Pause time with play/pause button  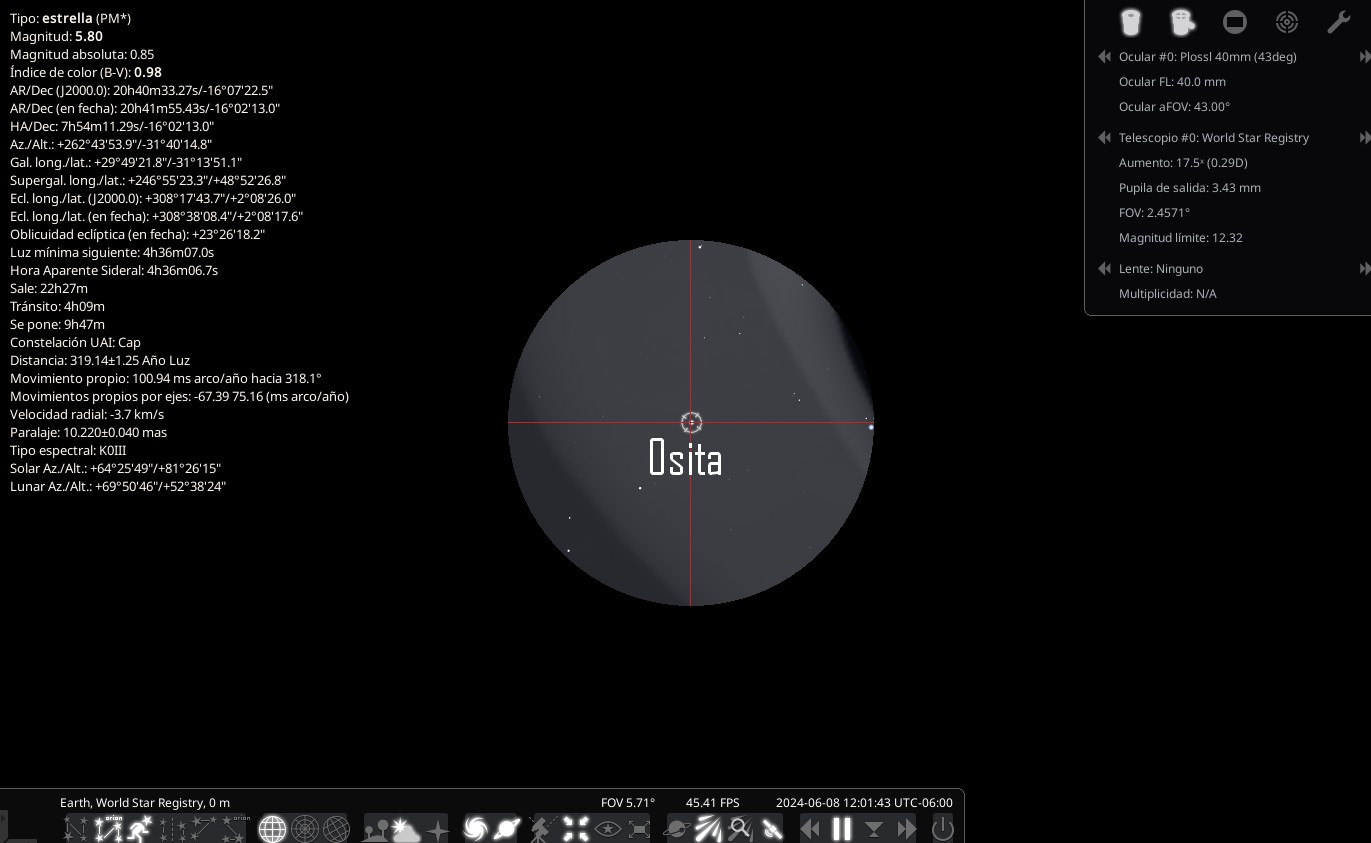(x=842, y=828)
